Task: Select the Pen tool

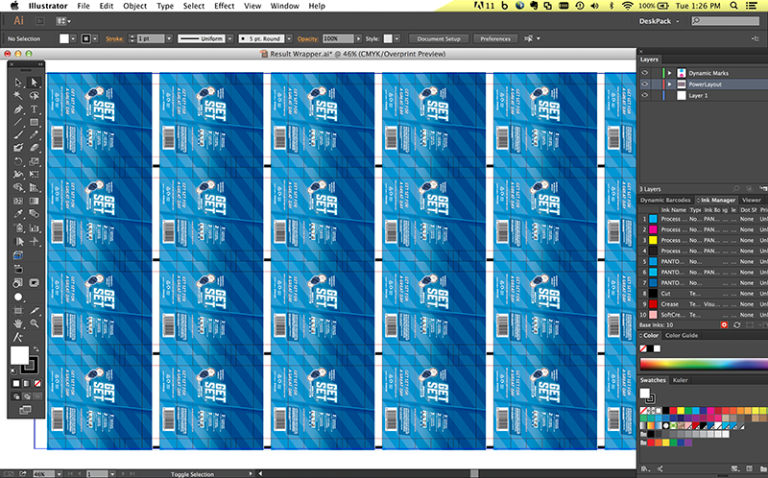Action: point(18,109)
